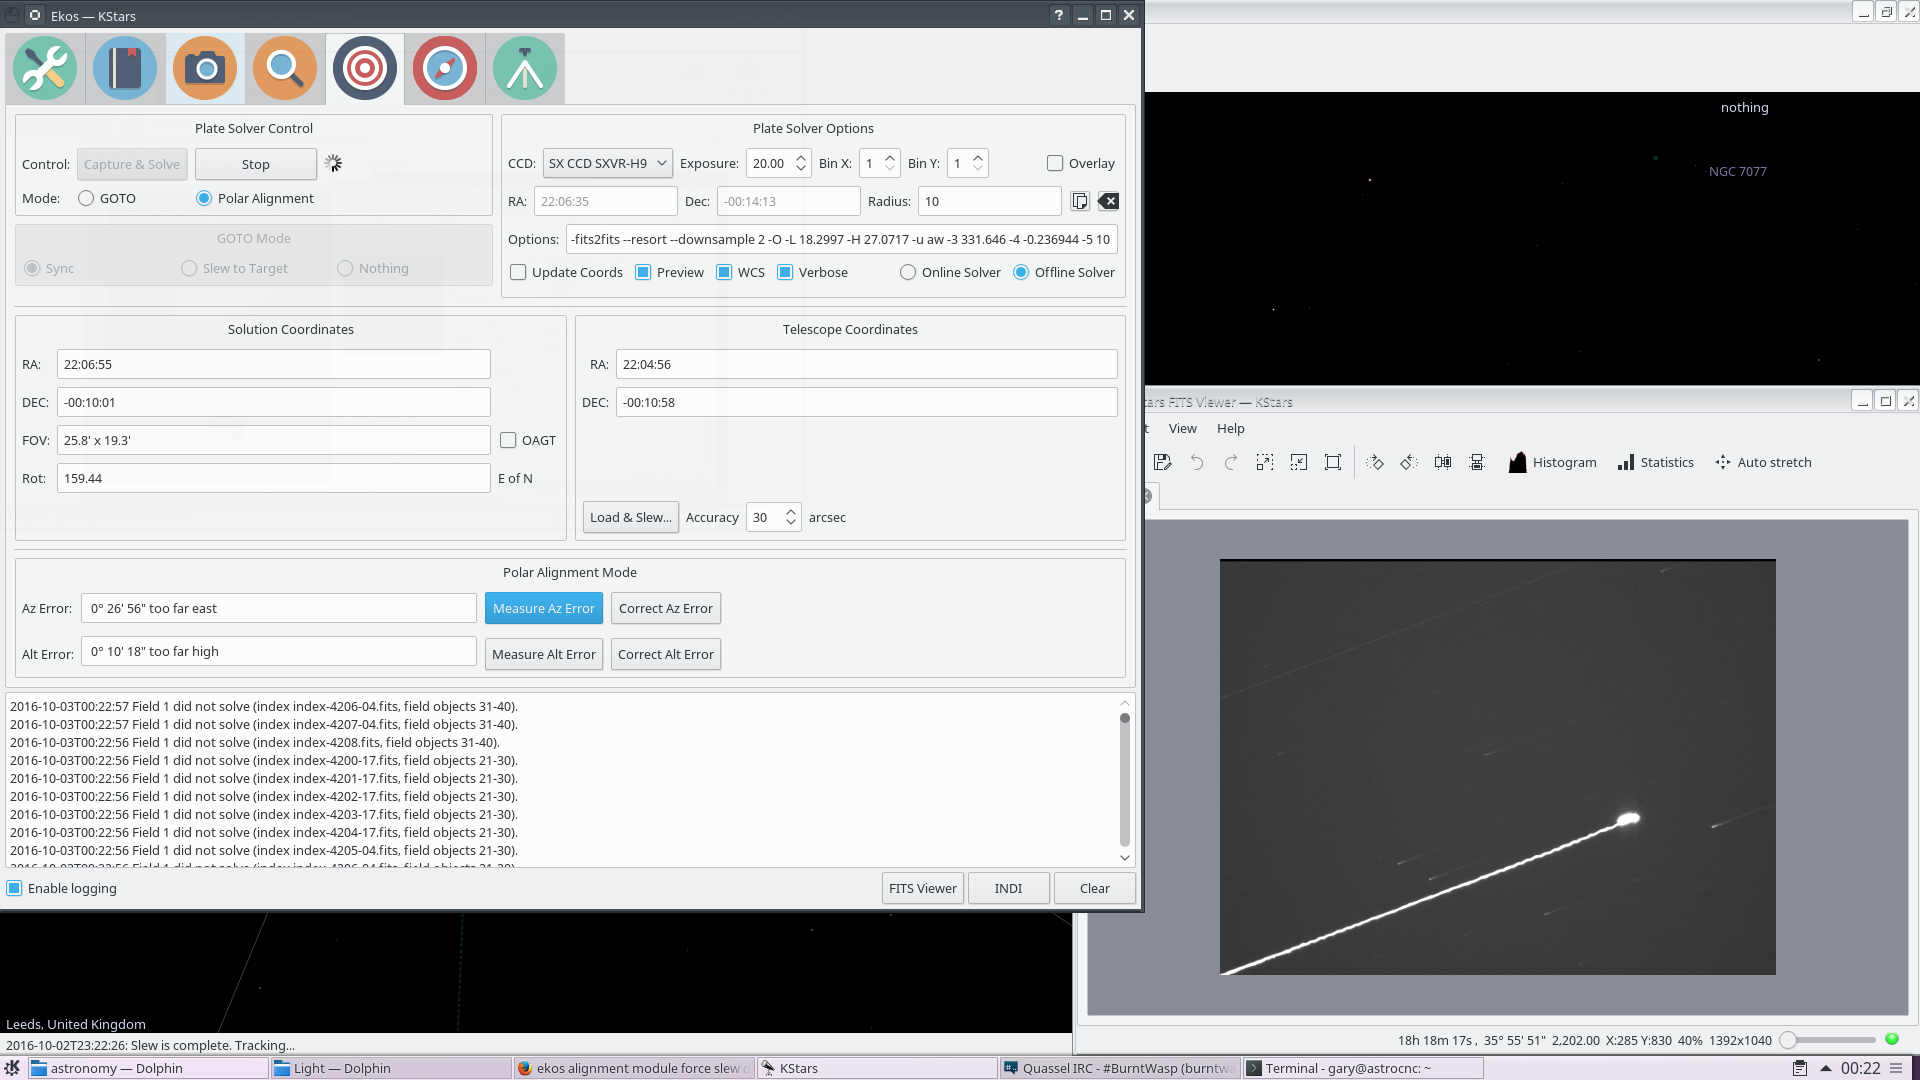This screenshot has width=1920, height=1080.
Task: Select the Online Solver option
Action: coord(908,272)
